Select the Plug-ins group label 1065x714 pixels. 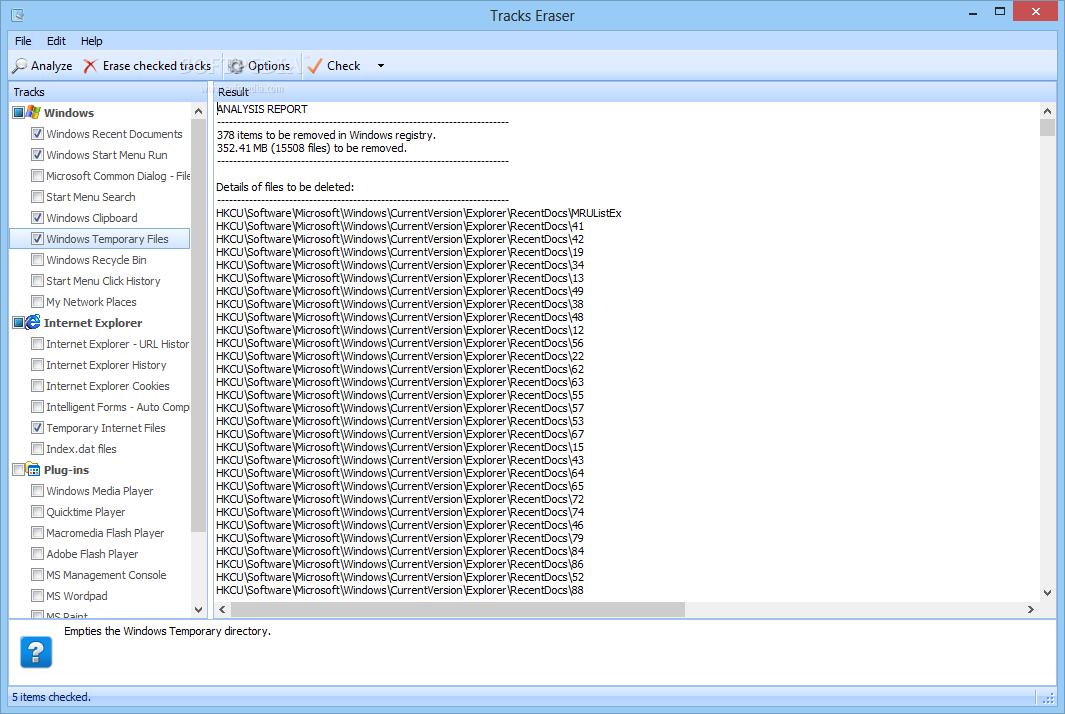[66, 469]
